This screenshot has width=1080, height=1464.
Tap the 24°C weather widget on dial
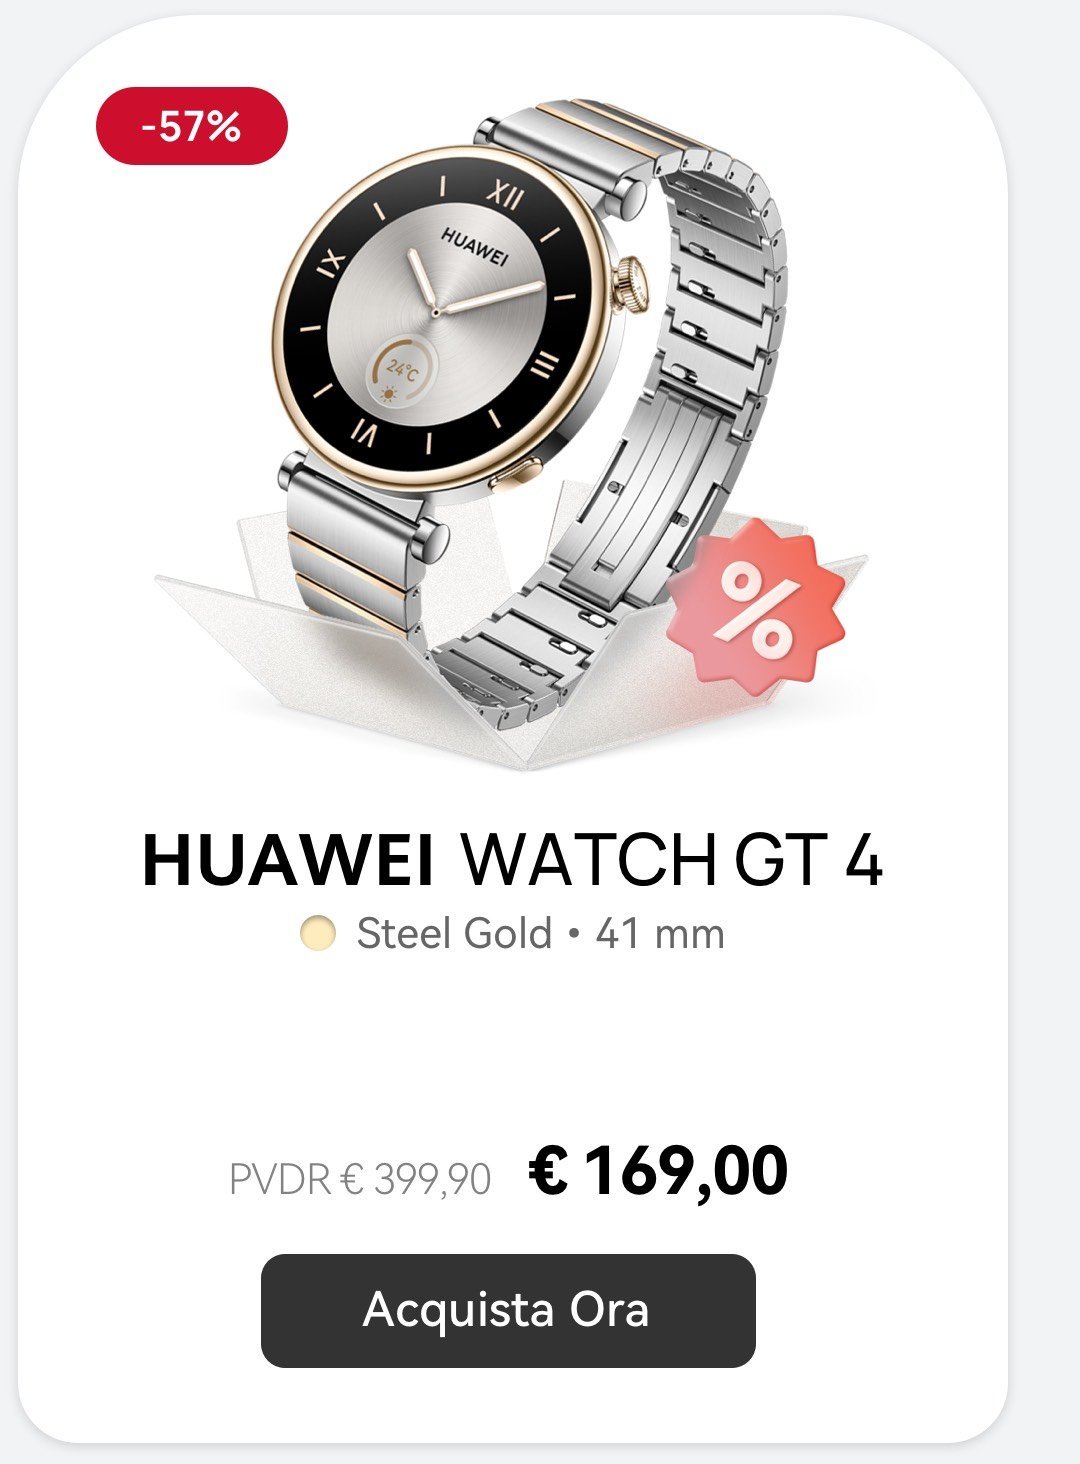[402, 372]
